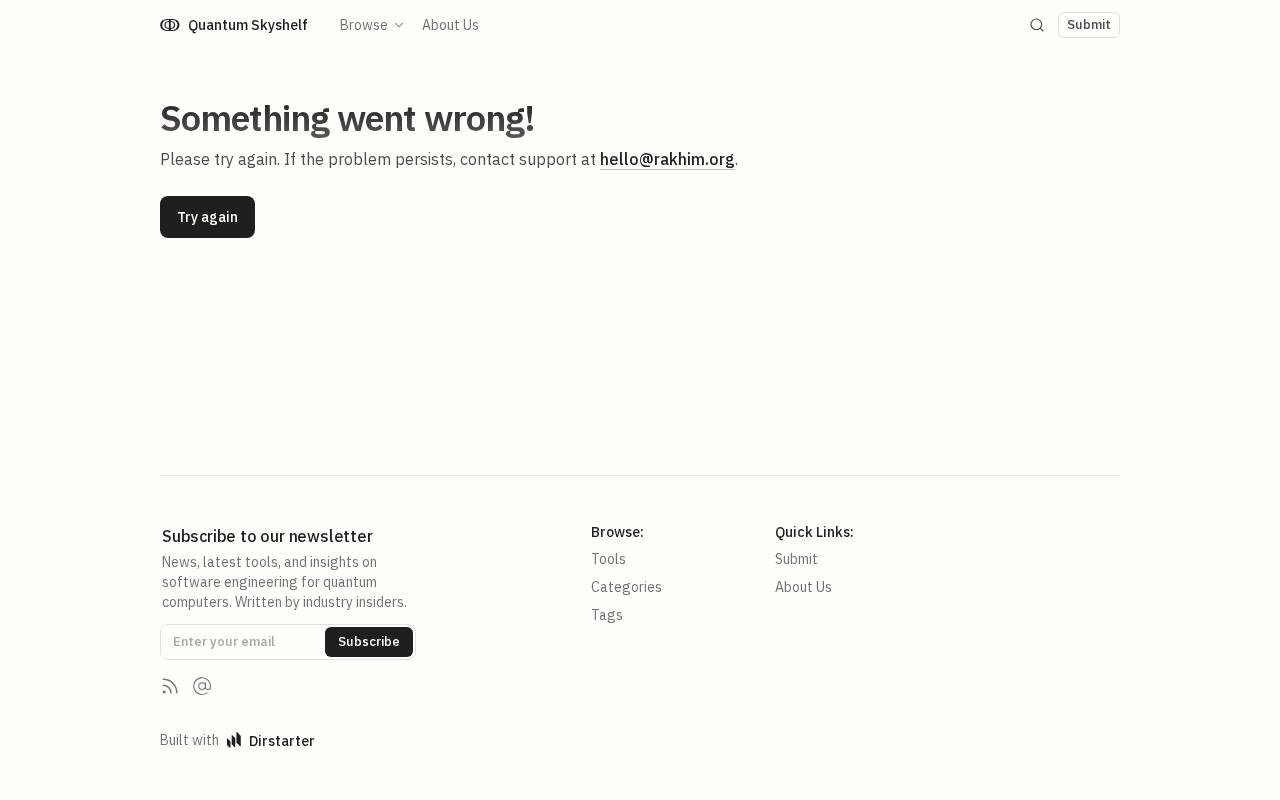This screenshot has width=1280, height=800.
Task: Click the Quantum Skyshelf site name
Action: click(x=247, y=25)
